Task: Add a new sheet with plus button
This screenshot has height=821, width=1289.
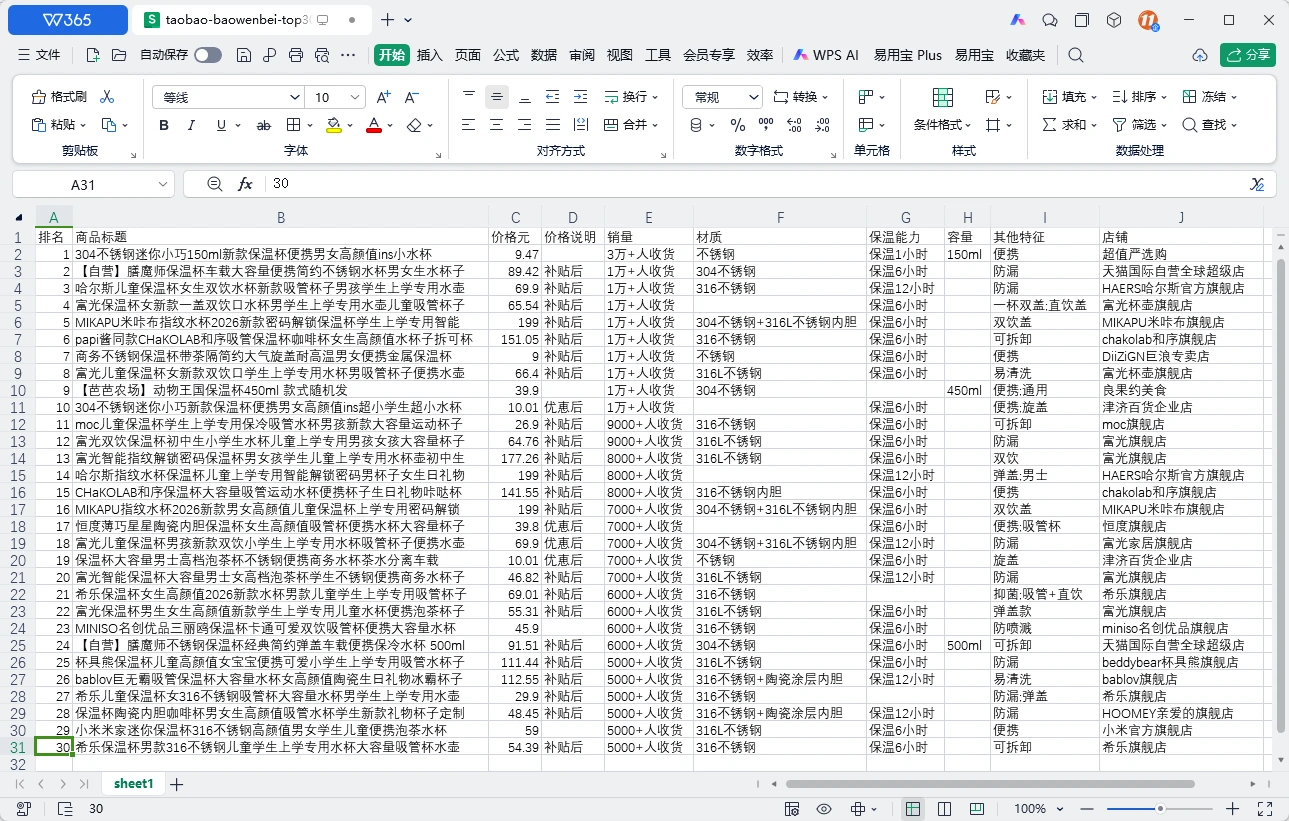Action: 177,784
